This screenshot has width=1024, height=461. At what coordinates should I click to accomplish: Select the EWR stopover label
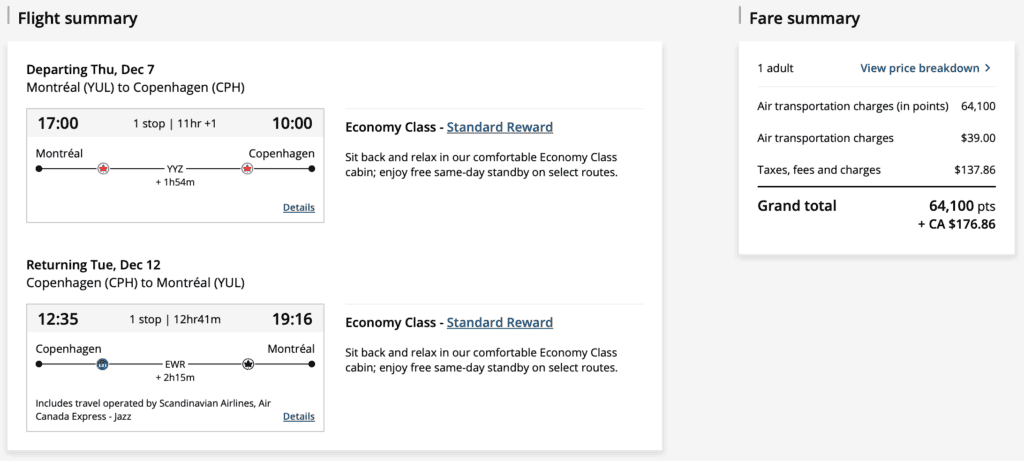pos(175,364)
